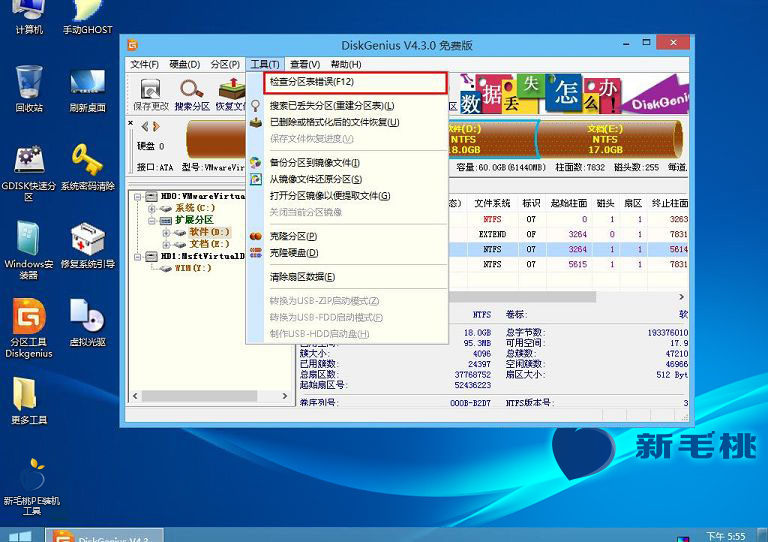Open the 帮助(H) menu
The width and height of the screenshot is (768, 542).
tap(346, 64)
